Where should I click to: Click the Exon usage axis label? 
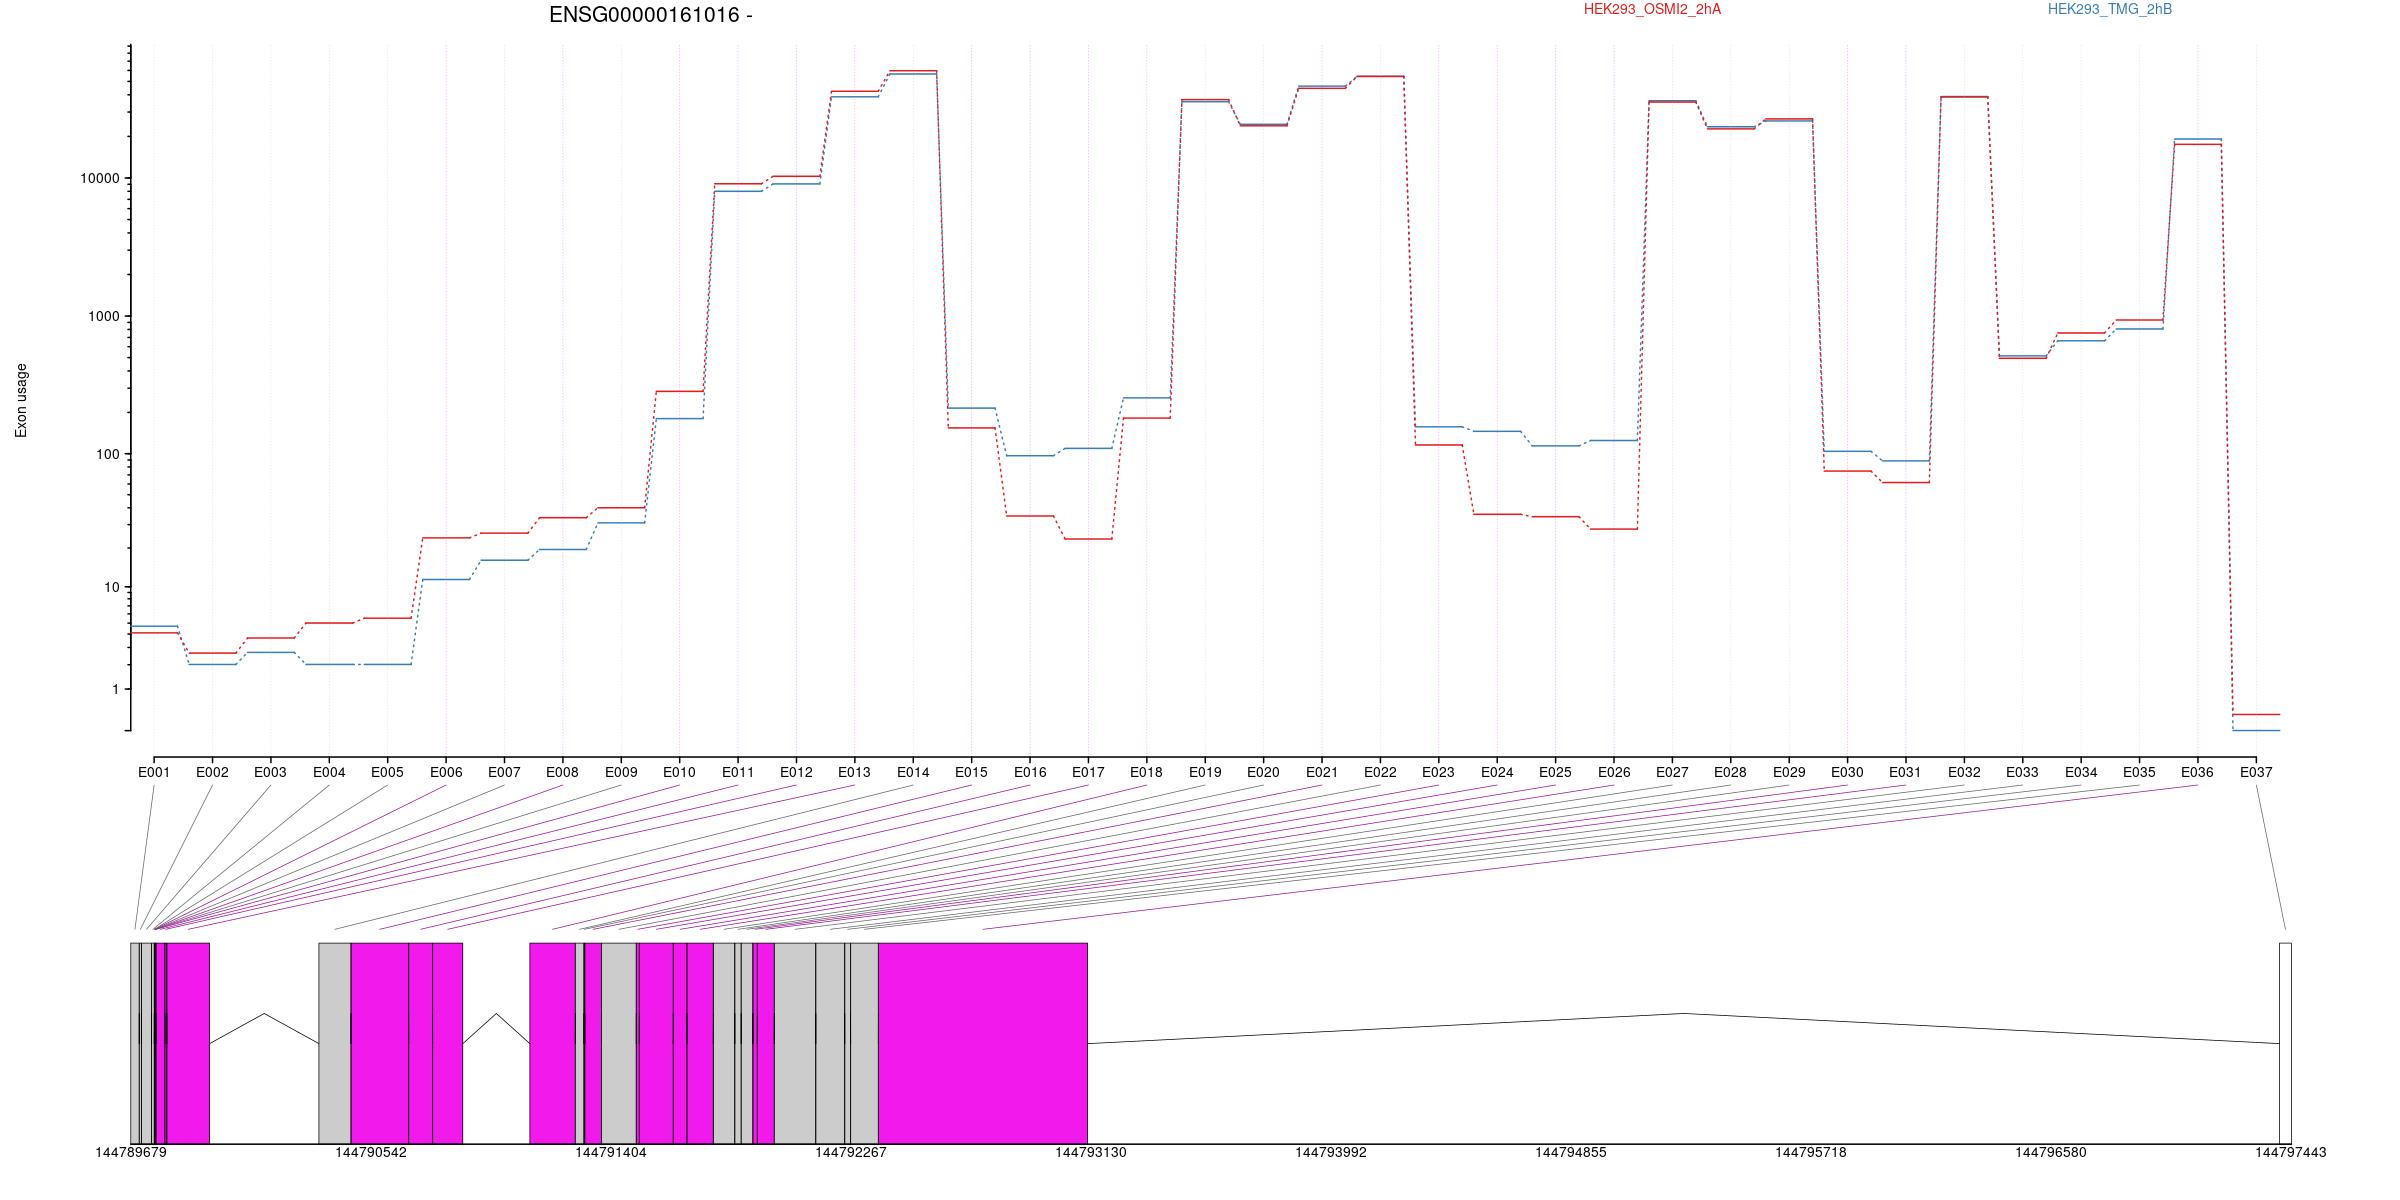(21, 400)
